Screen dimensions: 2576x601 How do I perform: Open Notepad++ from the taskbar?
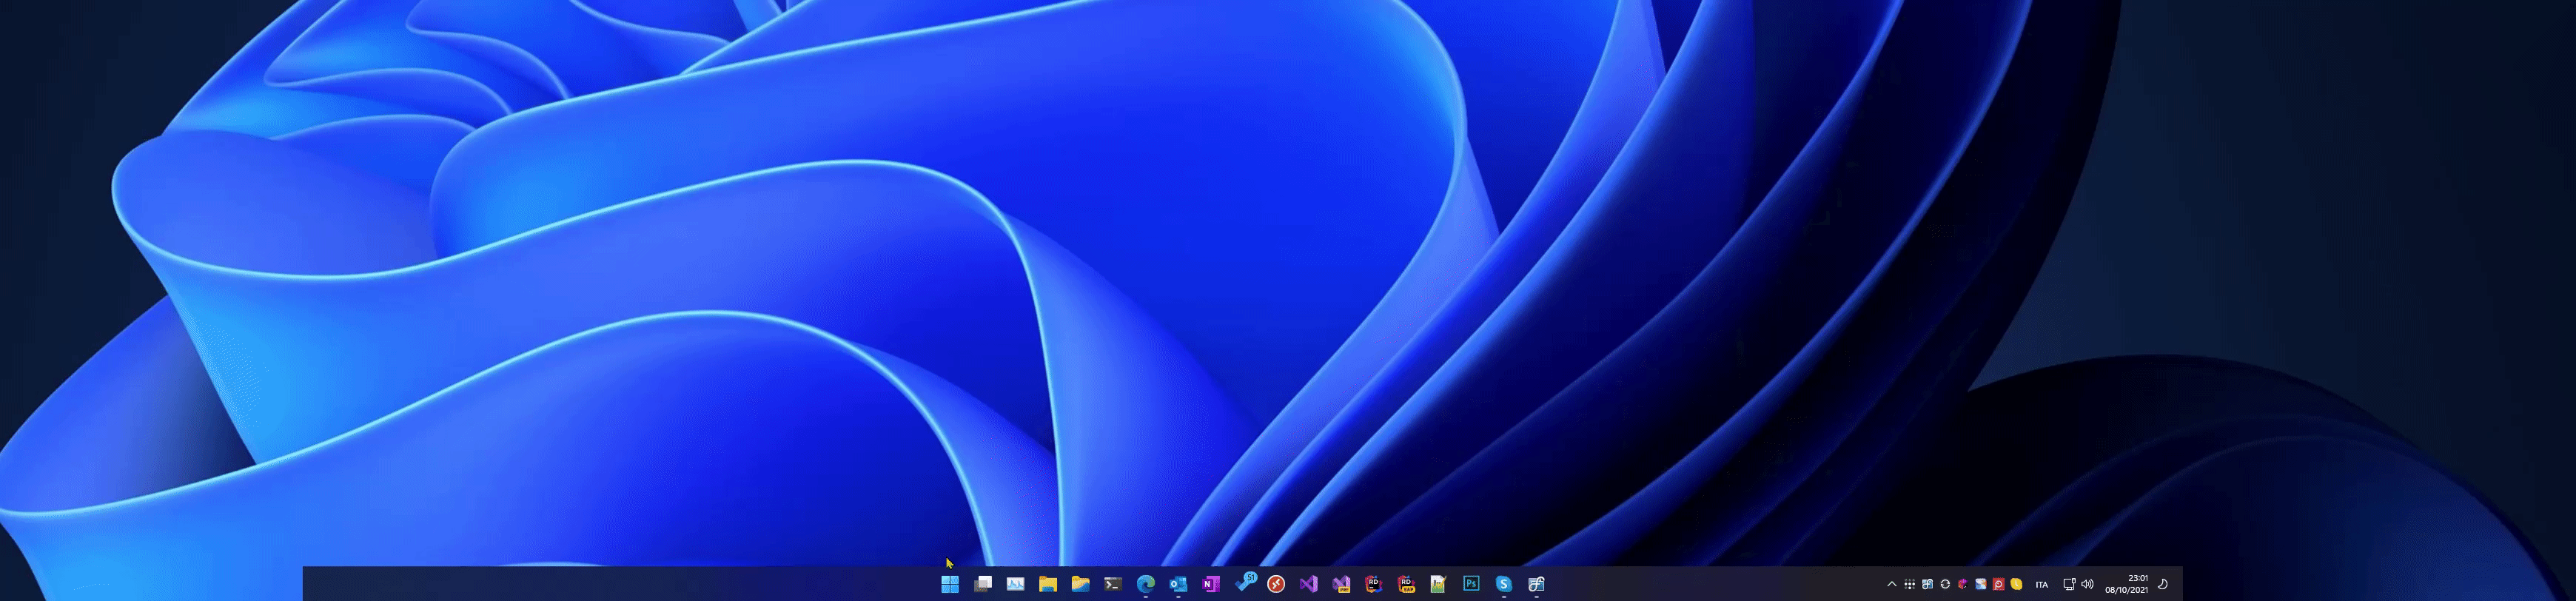tap(1438, 584)
